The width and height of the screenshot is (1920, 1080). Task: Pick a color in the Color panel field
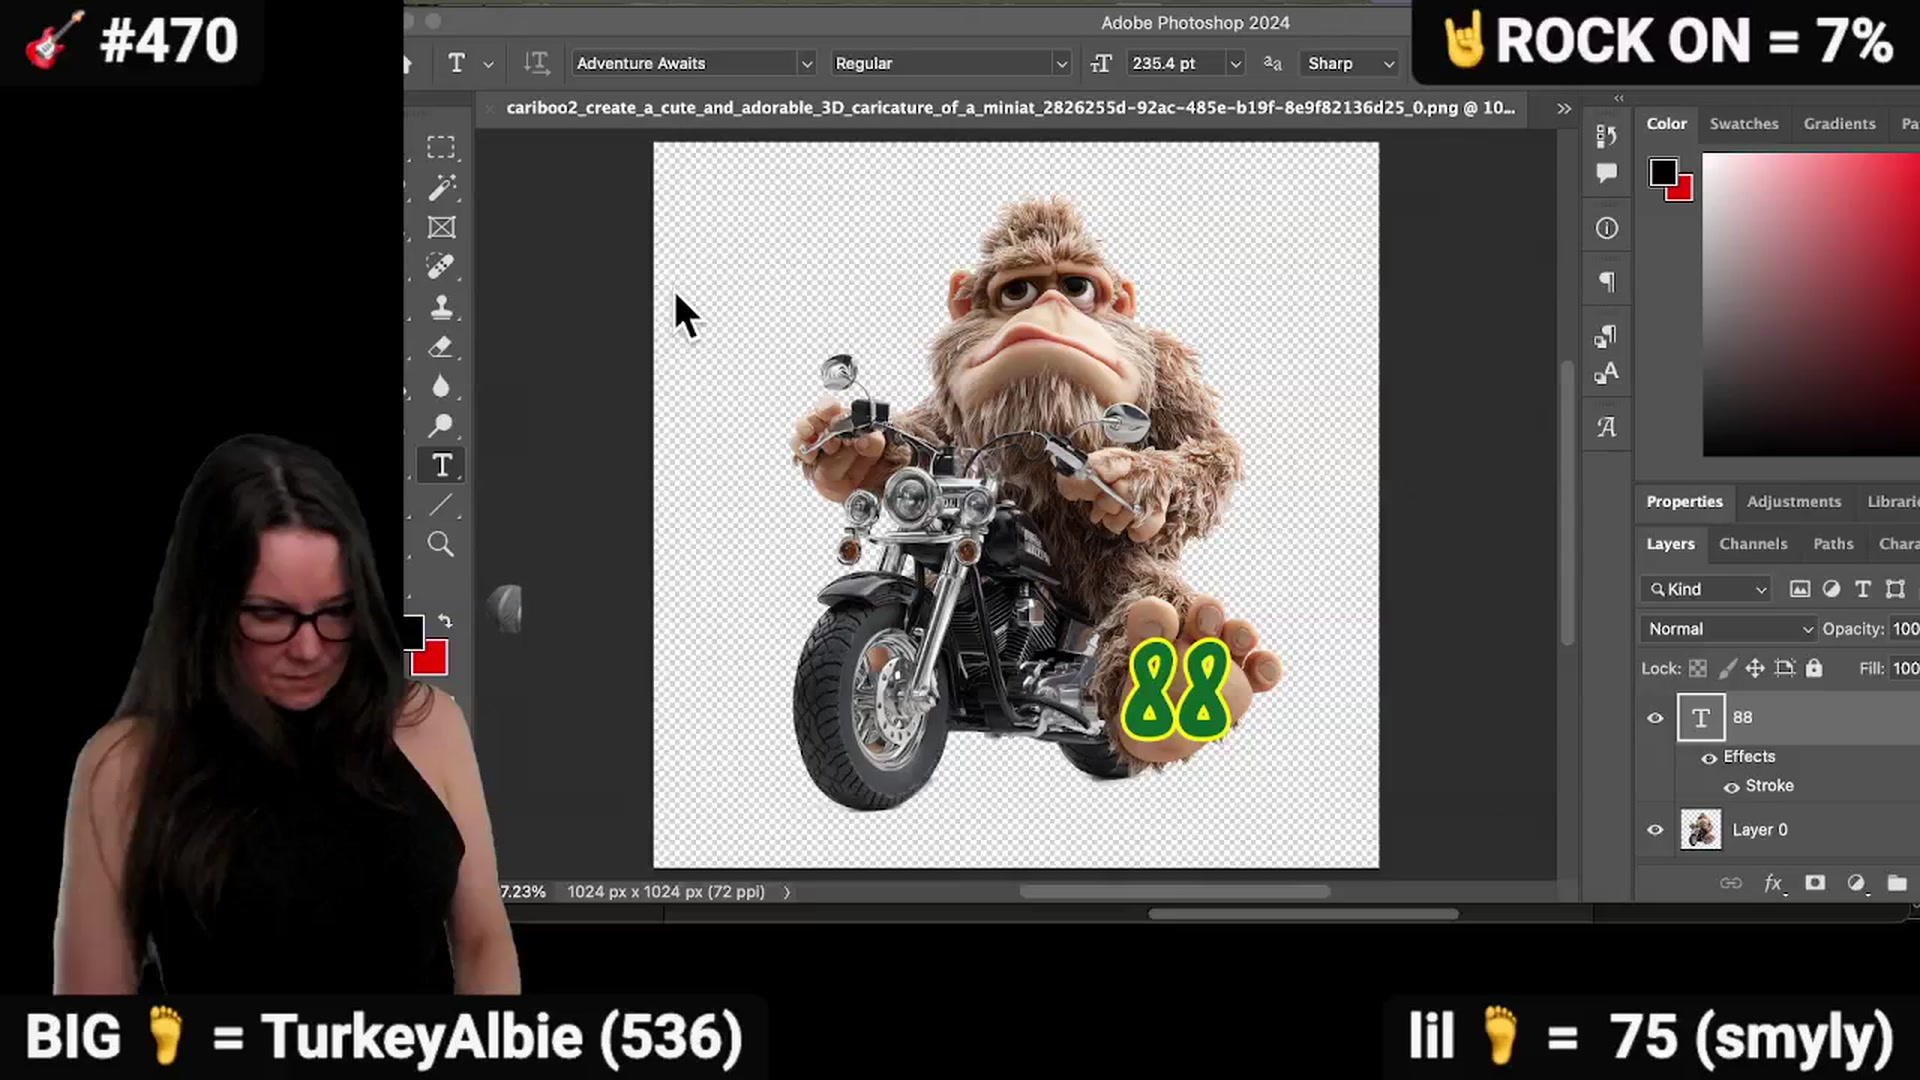(x=1811, y=305)
